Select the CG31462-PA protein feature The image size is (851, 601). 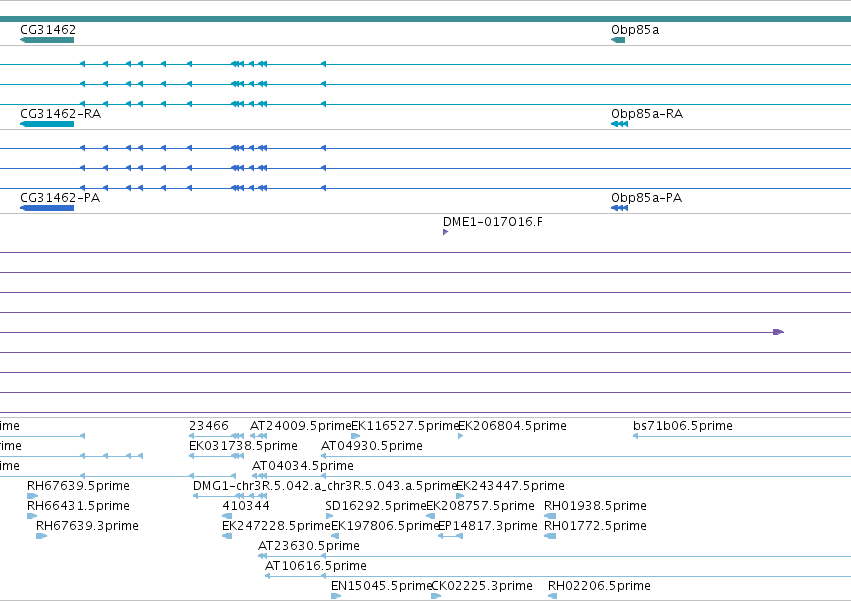point(47,208)
